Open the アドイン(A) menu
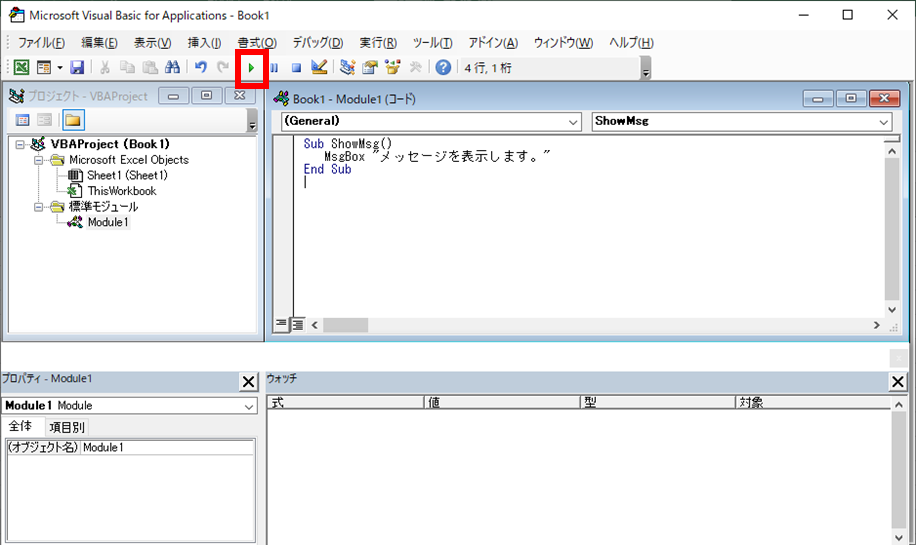Image resolution: width=916 pixels, height=545 pixels. click(x=493, y=43)
